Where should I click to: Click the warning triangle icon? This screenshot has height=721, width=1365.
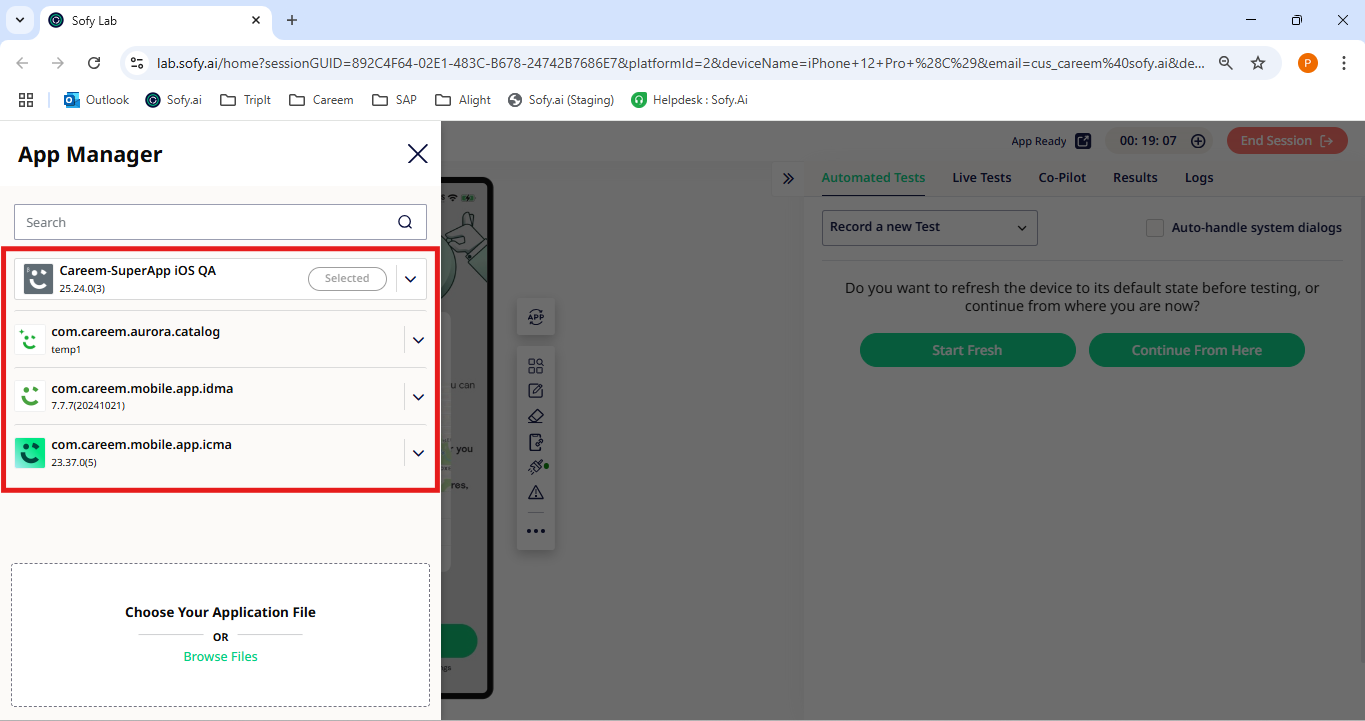pos(536,492)
